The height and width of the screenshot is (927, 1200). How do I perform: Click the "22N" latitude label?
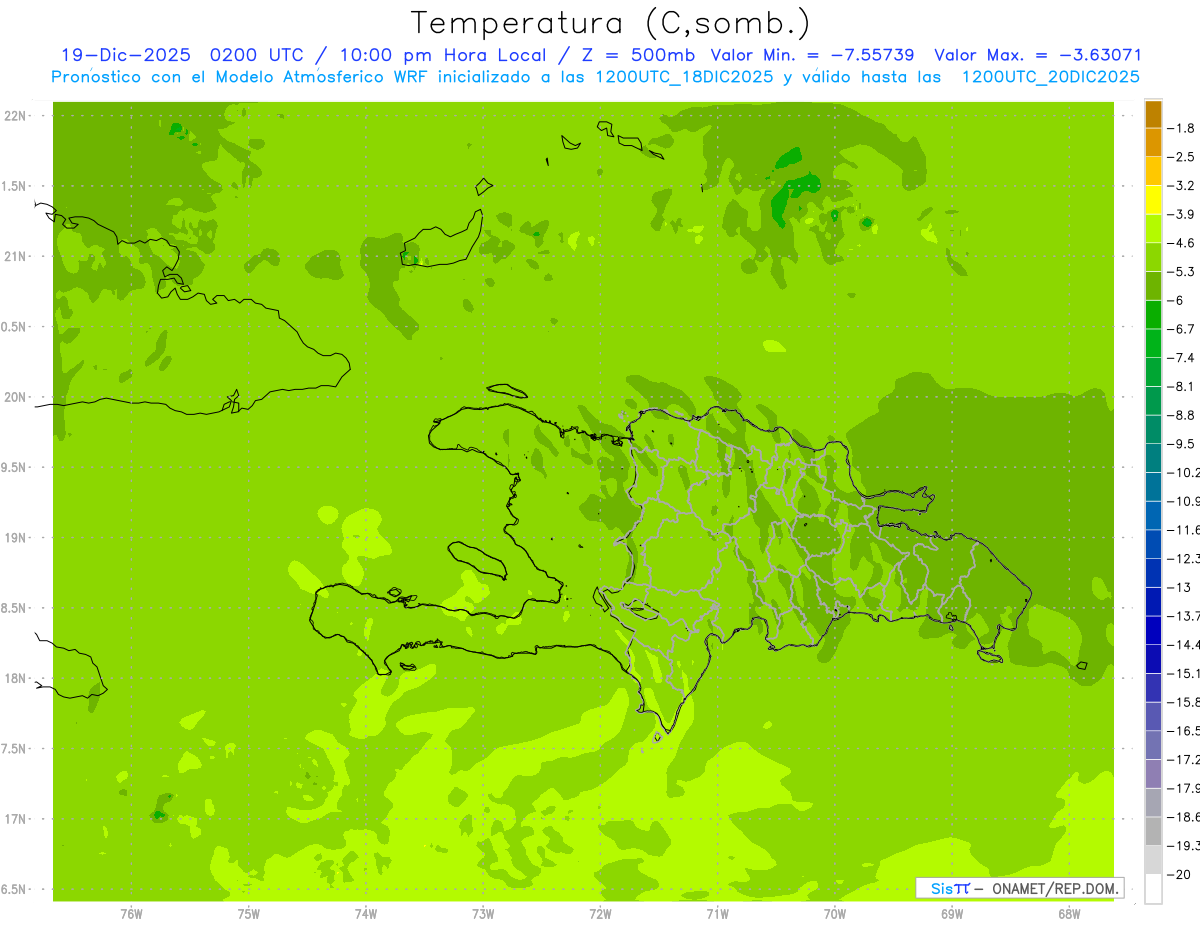(16, 116)
